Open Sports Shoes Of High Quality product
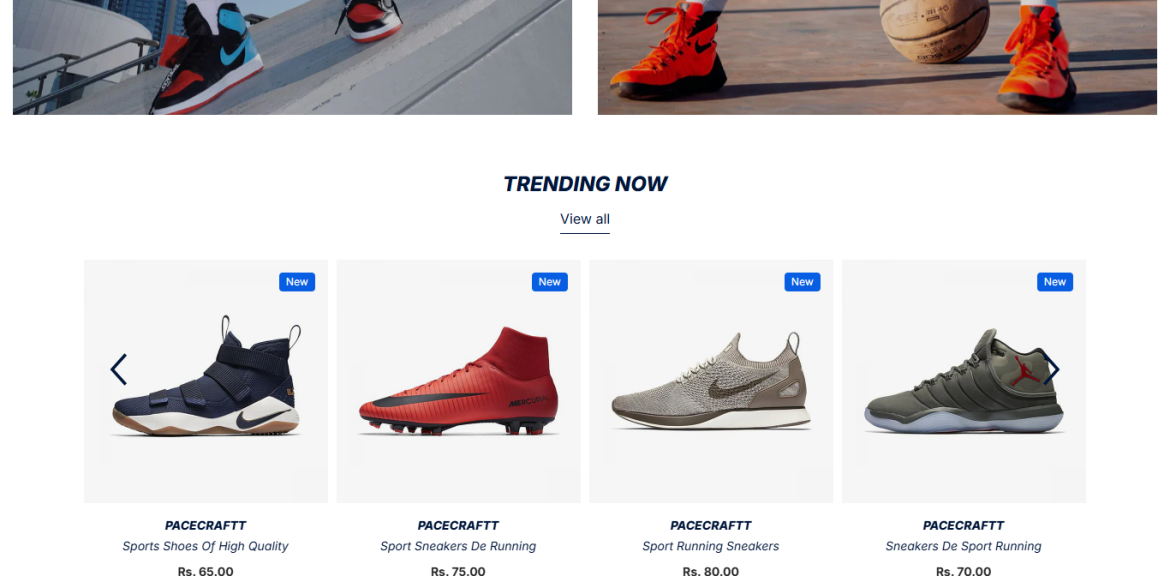This screenshot has width=1170, height=576. (x=205, y=546)
